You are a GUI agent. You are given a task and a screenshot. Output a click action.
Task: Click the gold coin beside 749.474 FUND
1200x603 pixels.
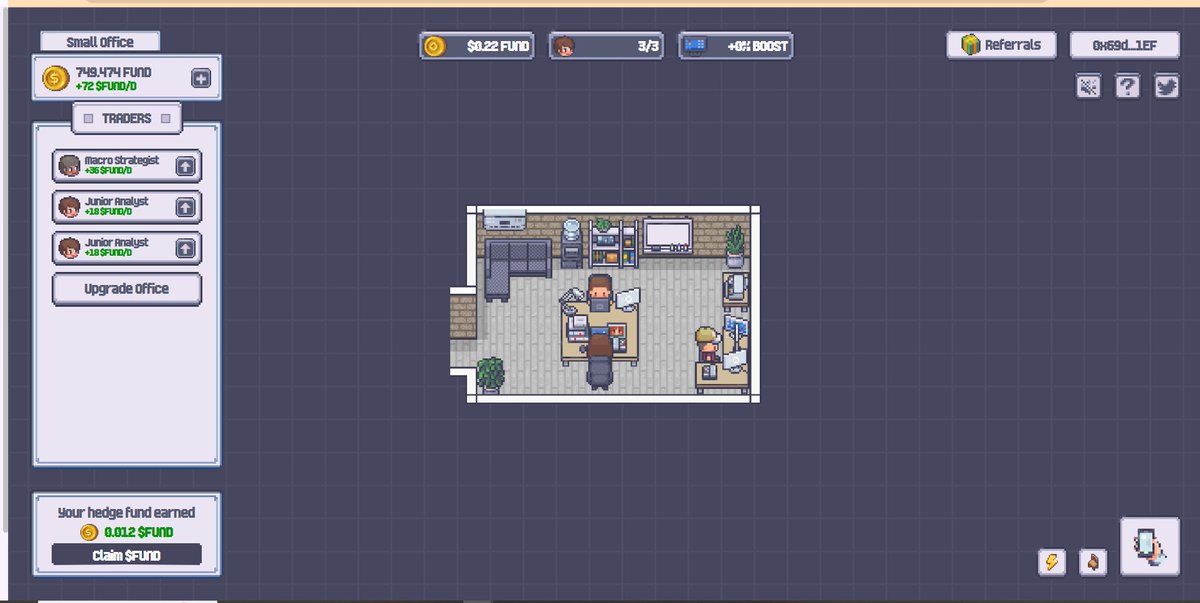[x=56, y=78]
